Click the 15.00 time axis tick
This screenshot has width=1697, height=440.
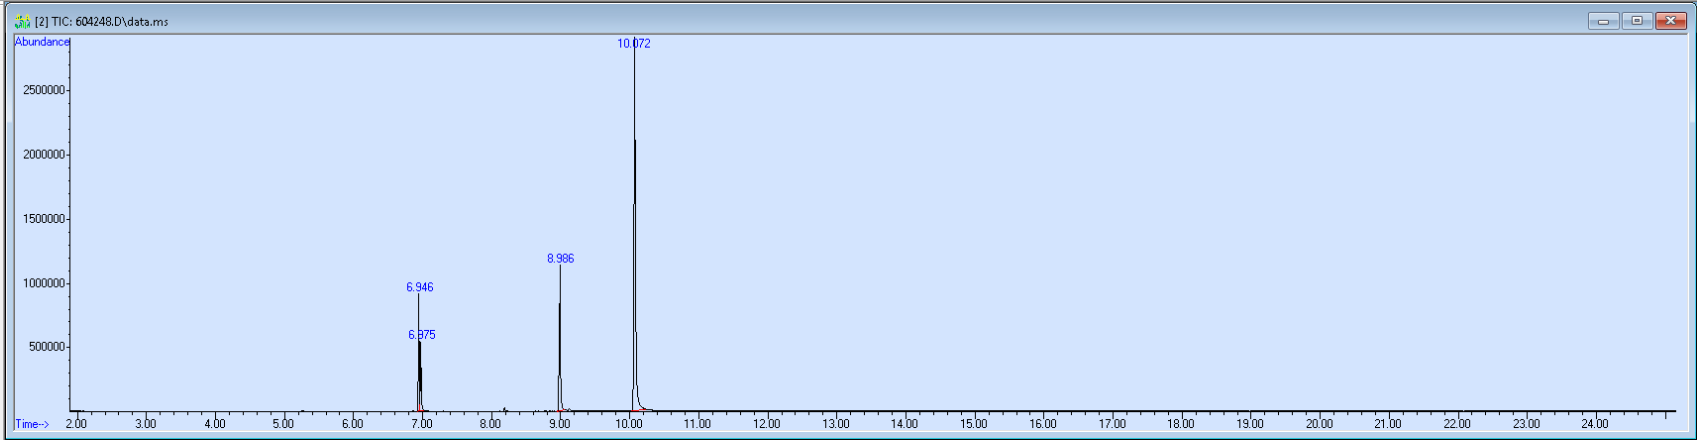click(974, 424)
